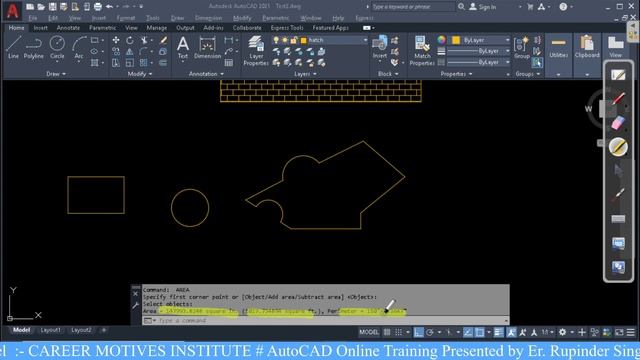
Task: Click the Stretch tool in Modify panel
Action: point(116,63)
